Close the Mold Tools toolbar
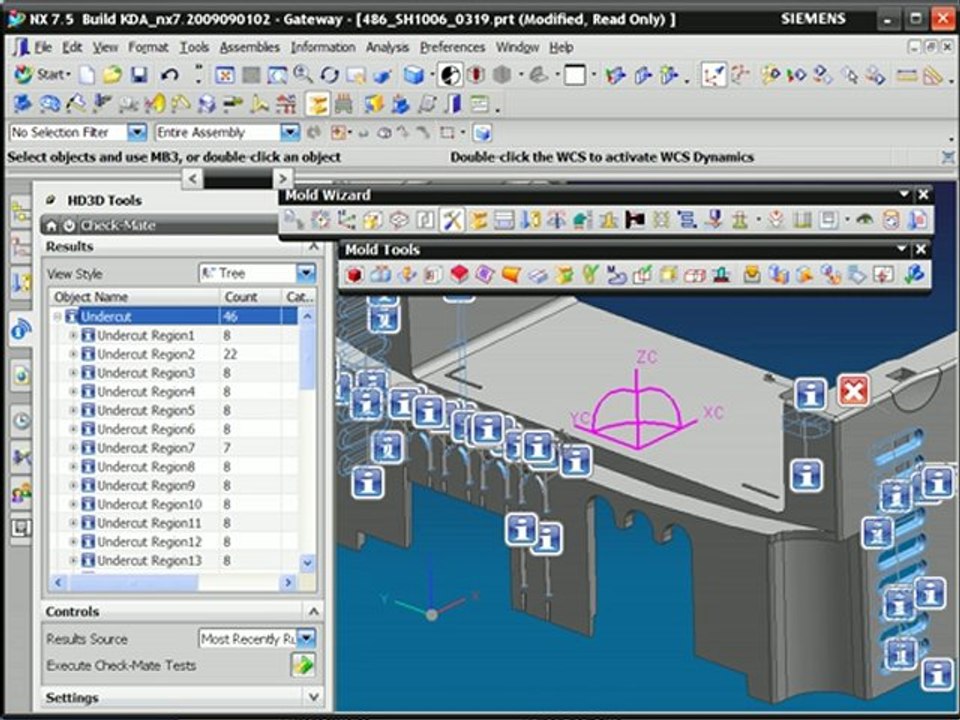The width and height of the screenshot is (960, 720). (921, 249)
